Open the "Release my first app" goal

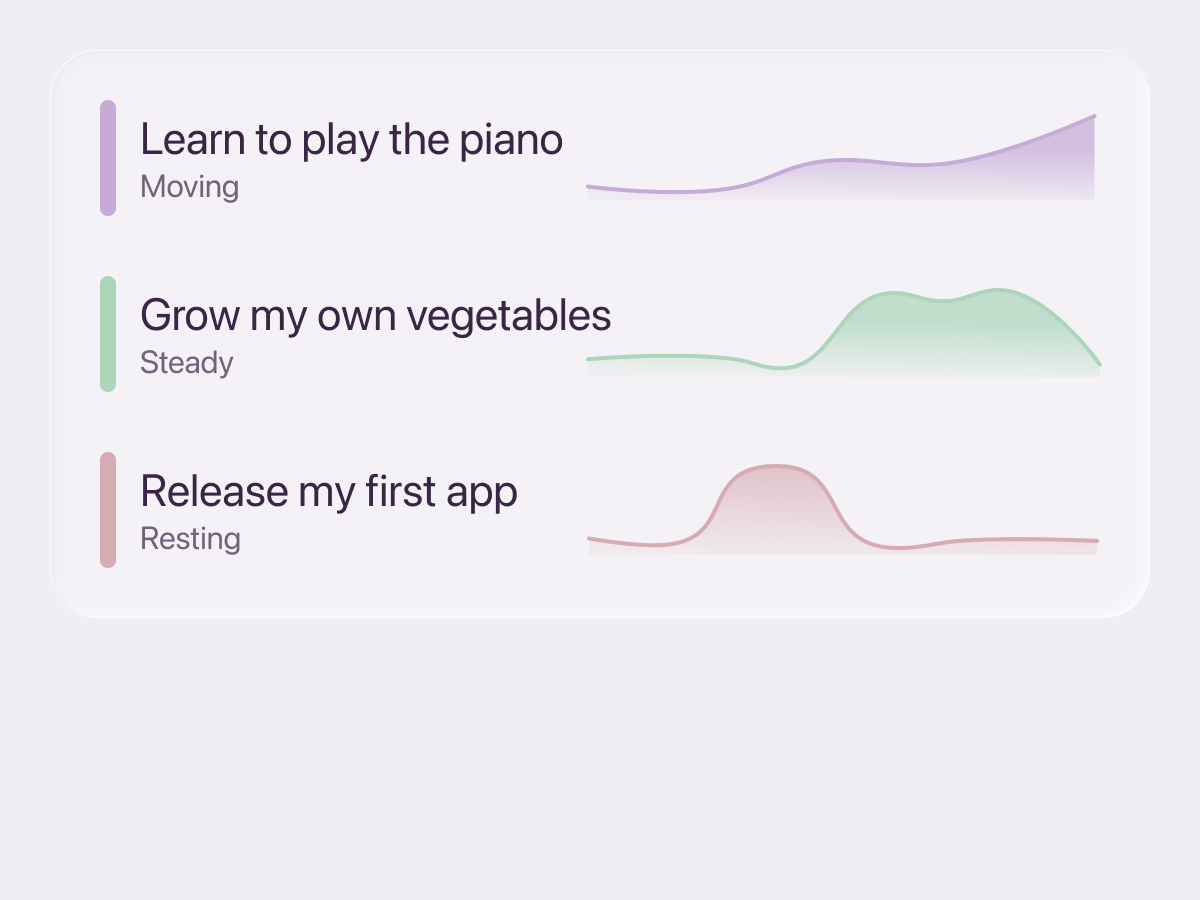[x=329, y=492]
